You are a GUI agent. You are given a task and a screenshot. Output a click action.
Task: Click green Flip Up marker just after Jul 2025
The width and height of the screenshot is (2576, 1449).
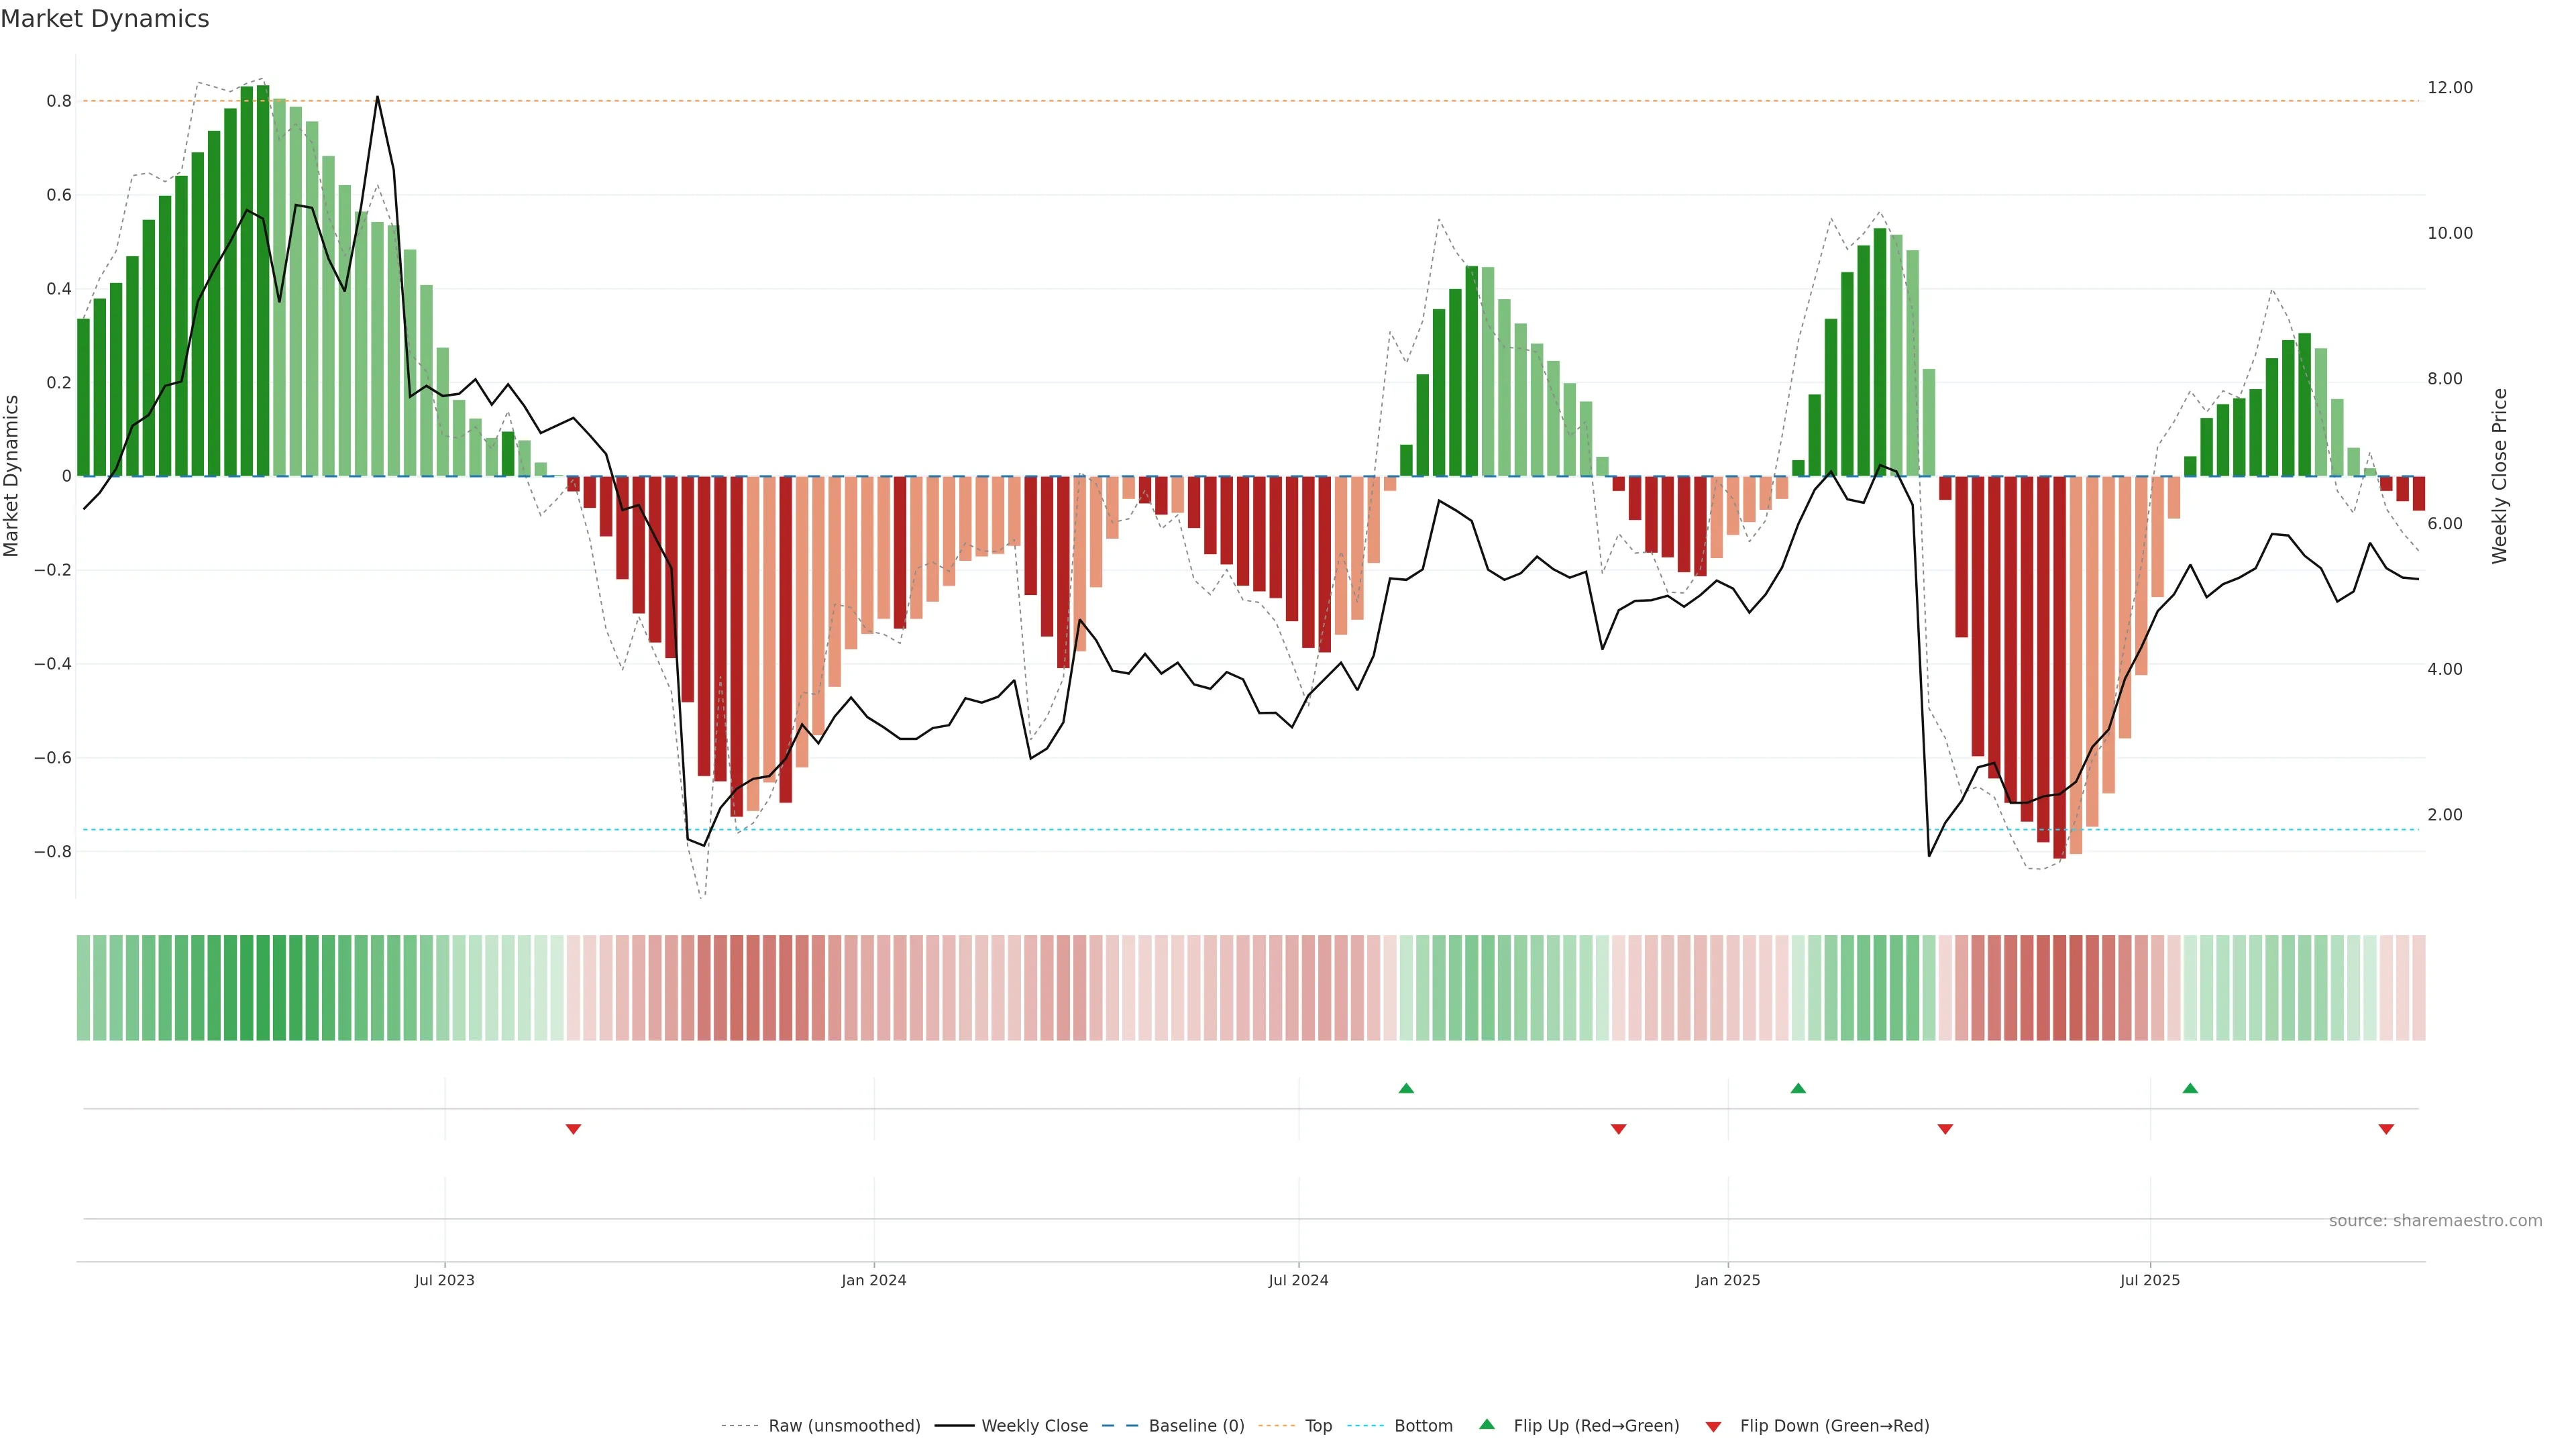pos(2190,1088)
